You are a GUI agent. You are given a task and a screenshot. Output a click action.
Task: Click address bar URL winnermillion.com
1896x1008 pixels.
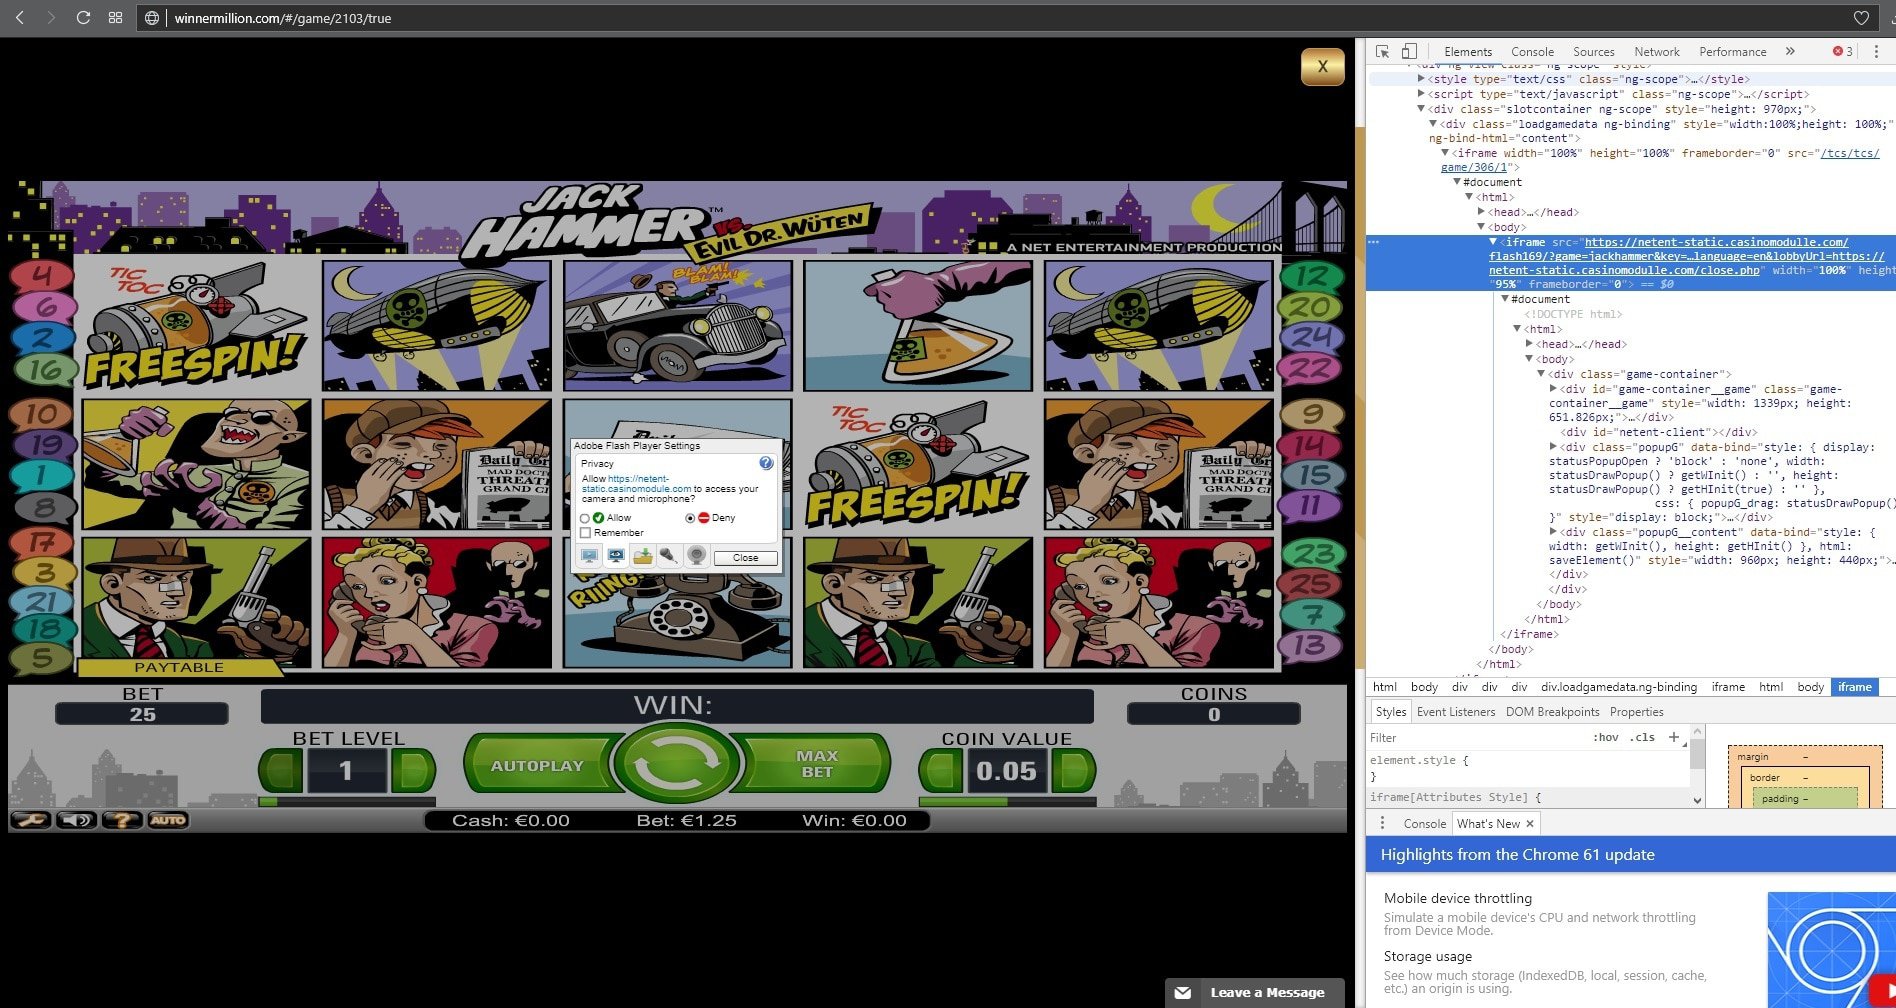[x=283, y=18]
